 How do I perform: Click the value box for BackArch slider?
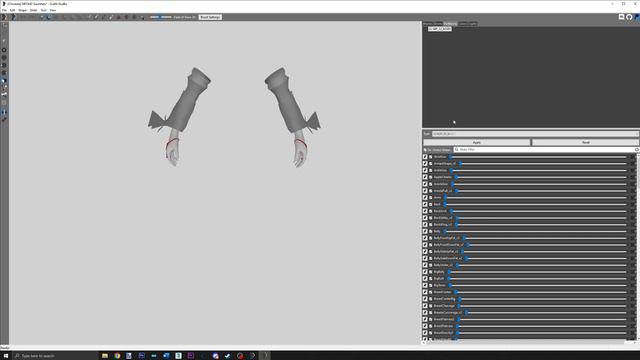[633, 211]
